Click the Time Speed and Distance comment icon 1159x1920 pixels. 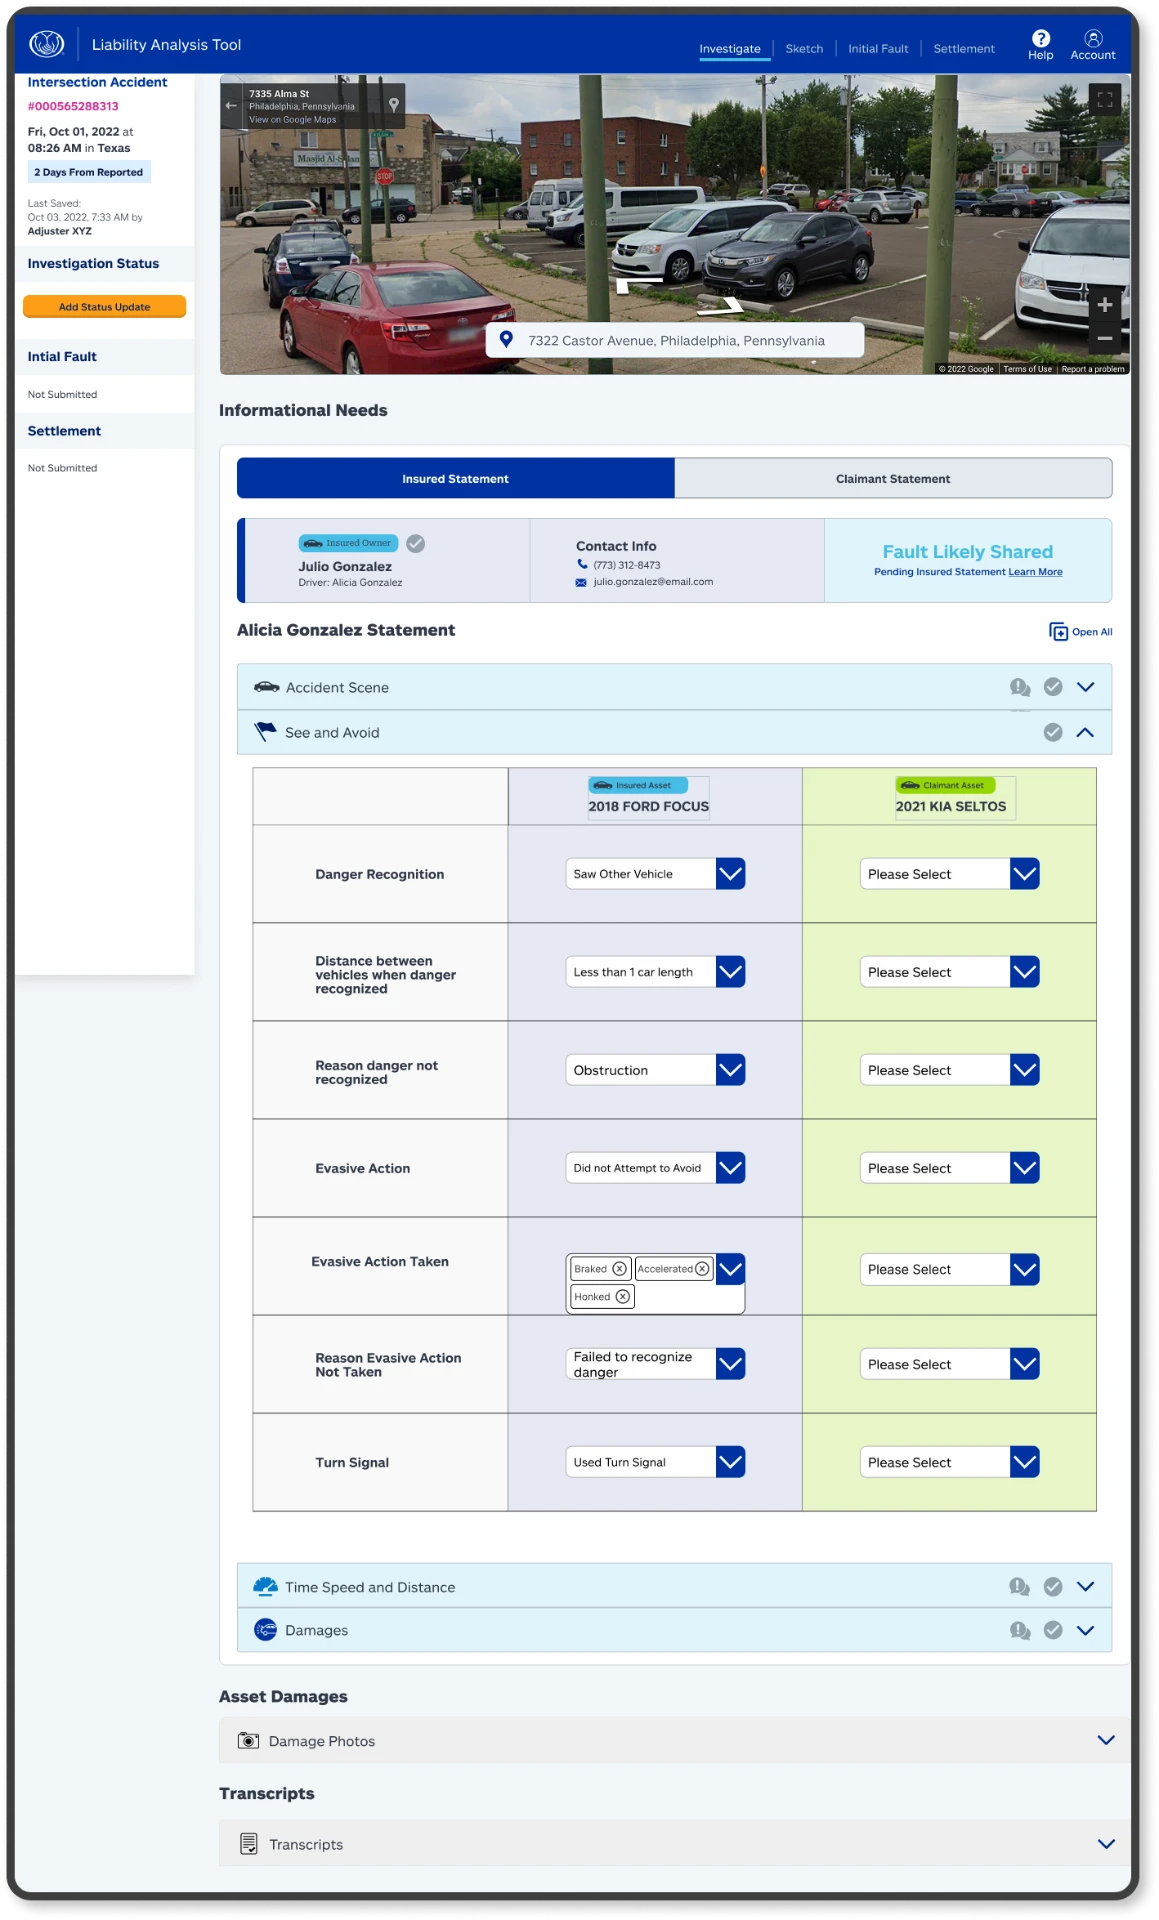[1020, 1587]
